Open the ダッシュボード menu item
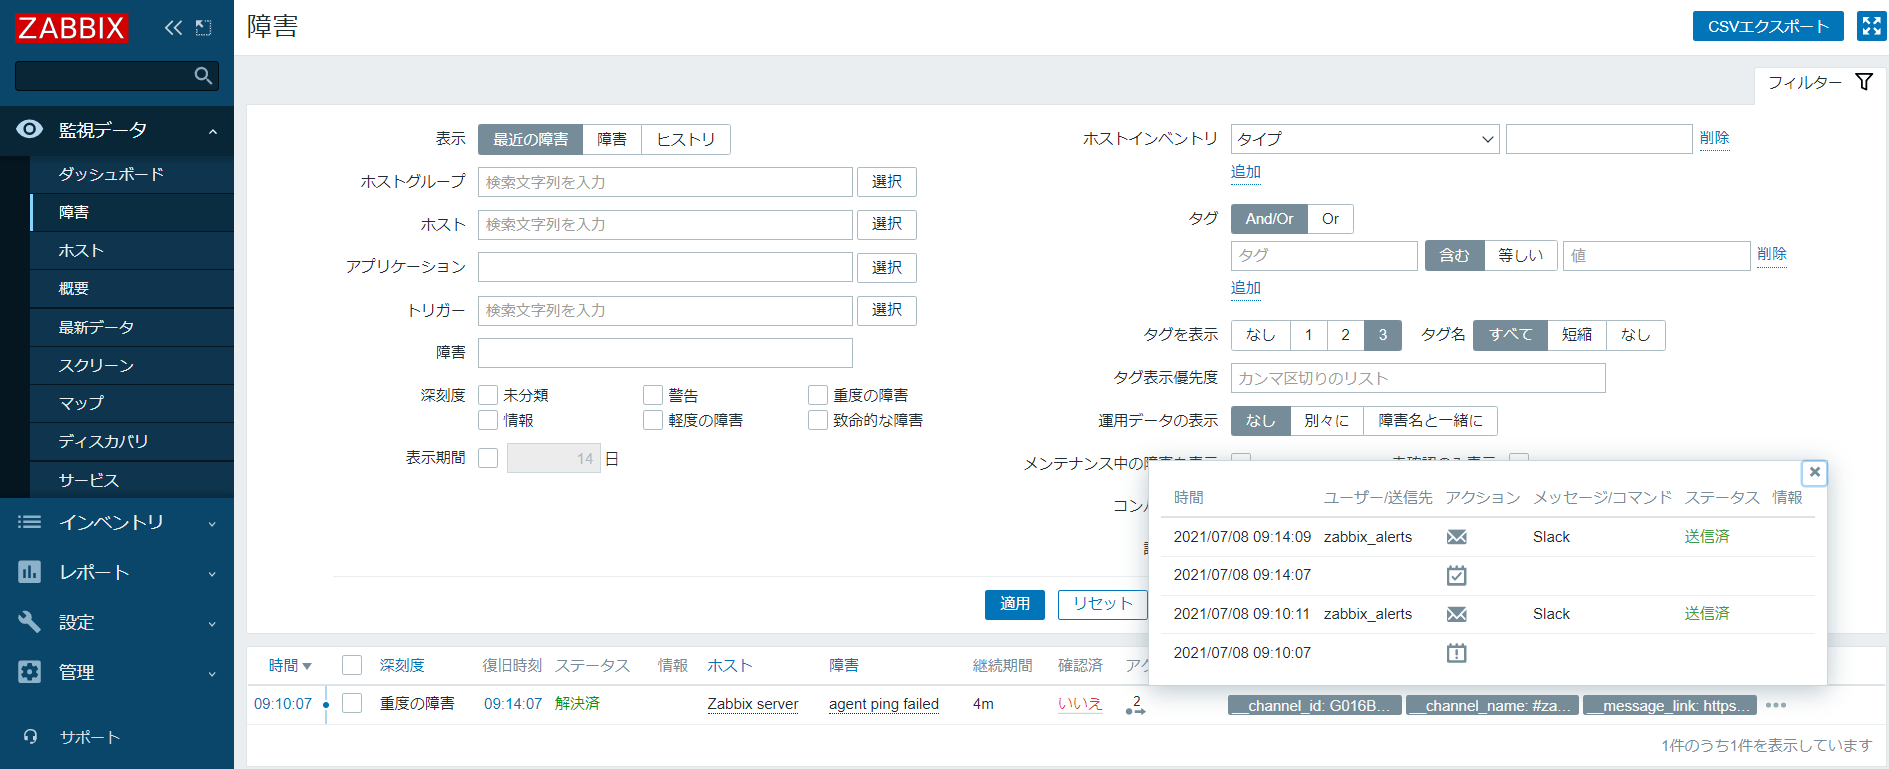This screenshot has height=769, width=1889. tap(132, 174)
